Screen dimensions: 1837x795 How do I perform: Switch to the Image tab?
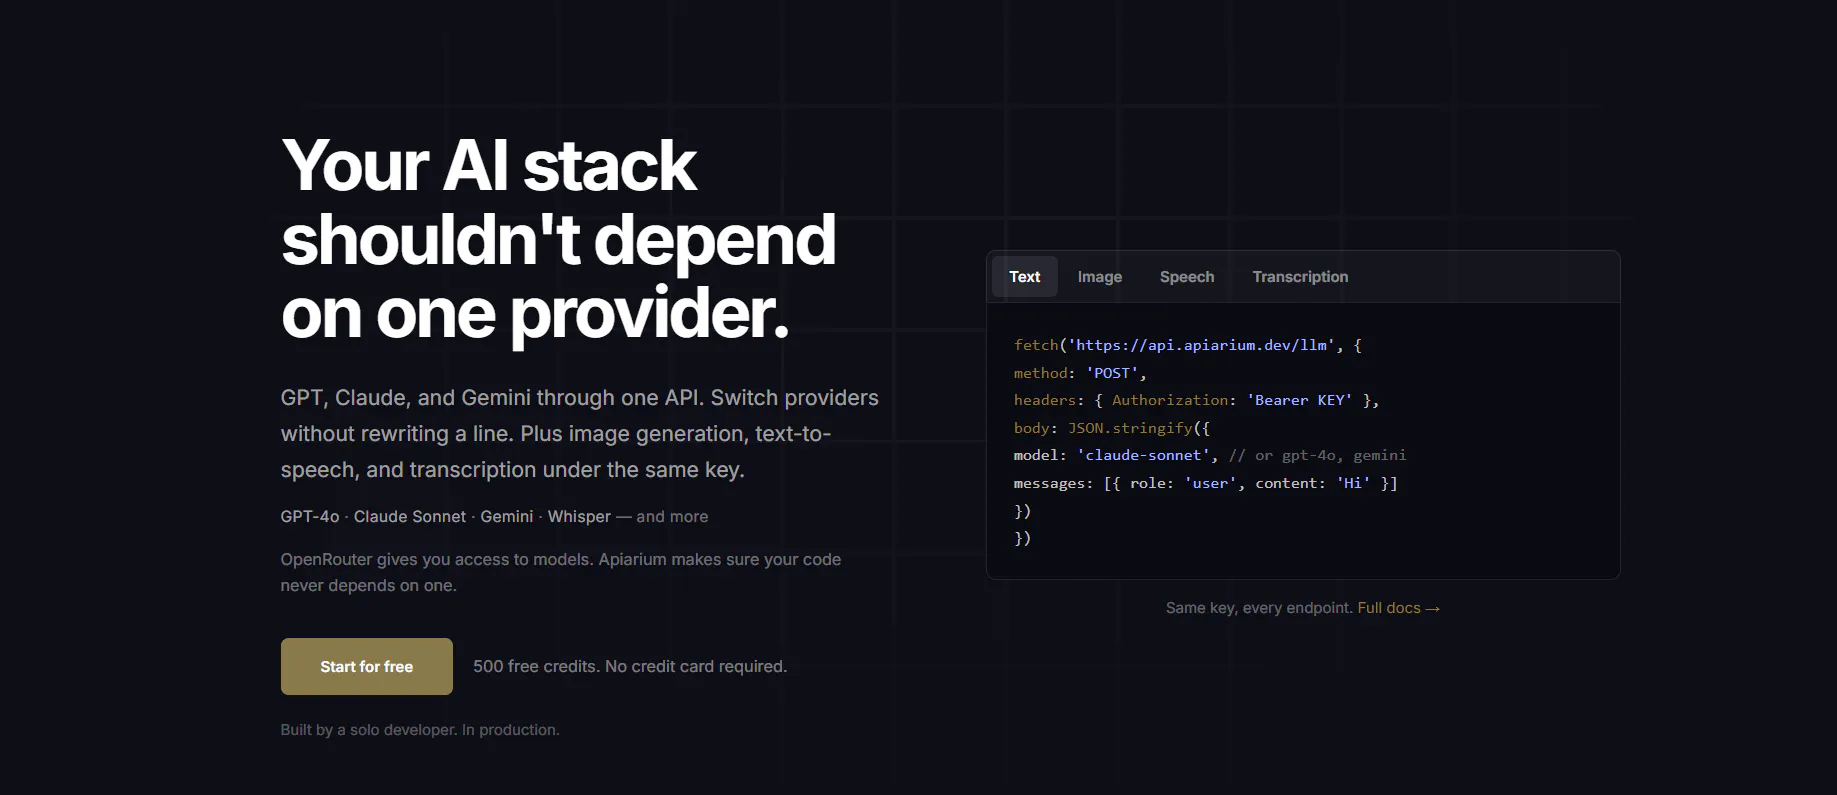coord(1099,277)
